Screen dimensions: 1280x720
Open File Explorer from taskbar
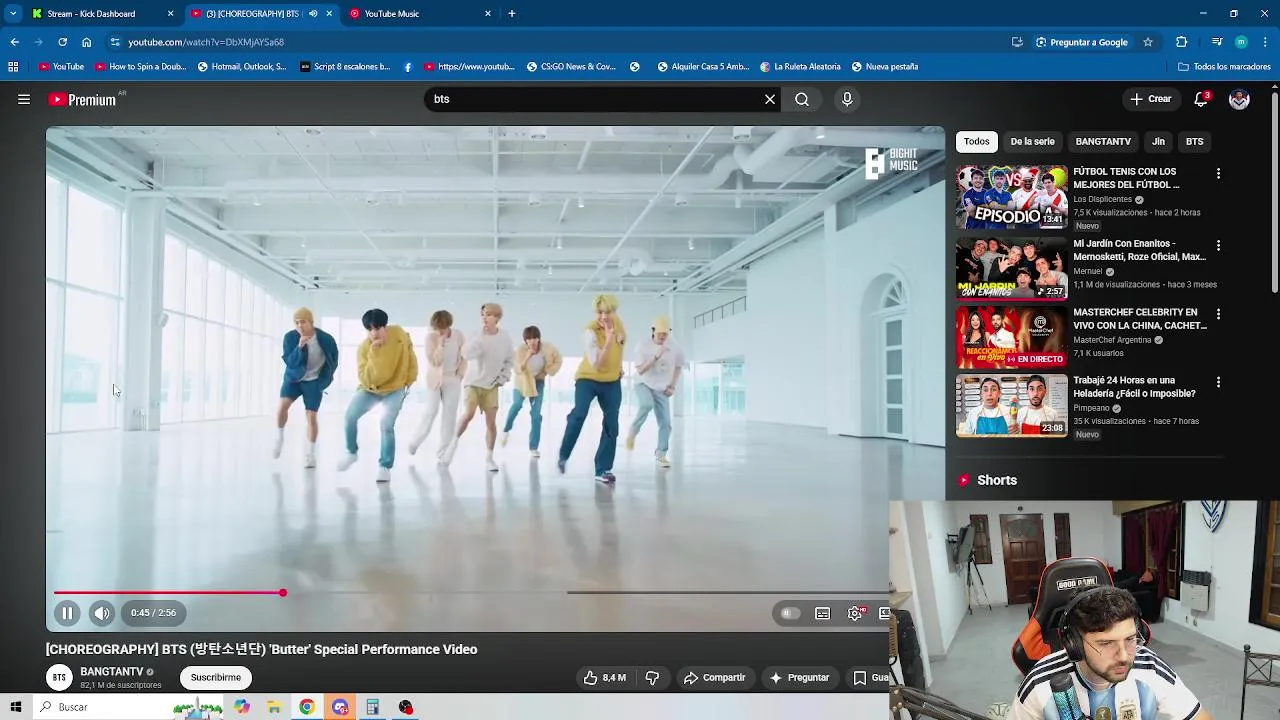pos(274,707)
